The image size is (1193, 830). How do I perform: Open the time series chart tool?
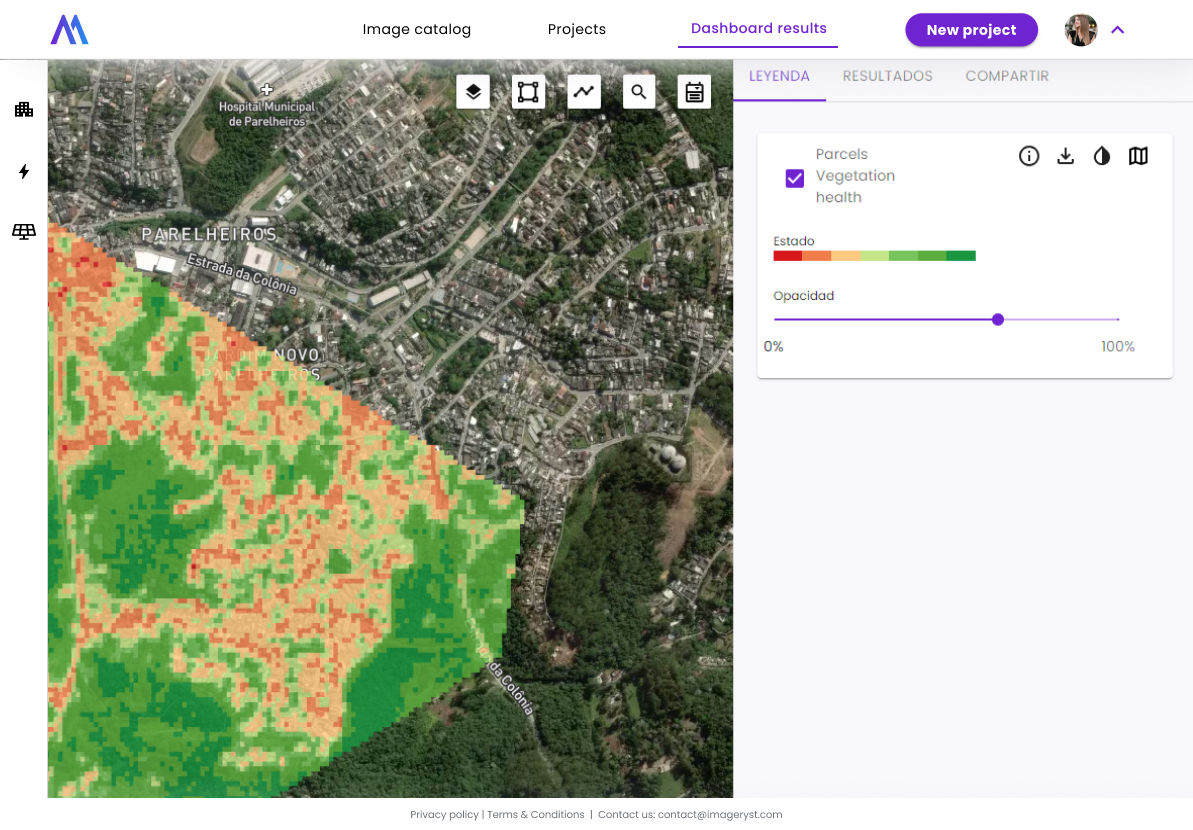tap(583, 92)
